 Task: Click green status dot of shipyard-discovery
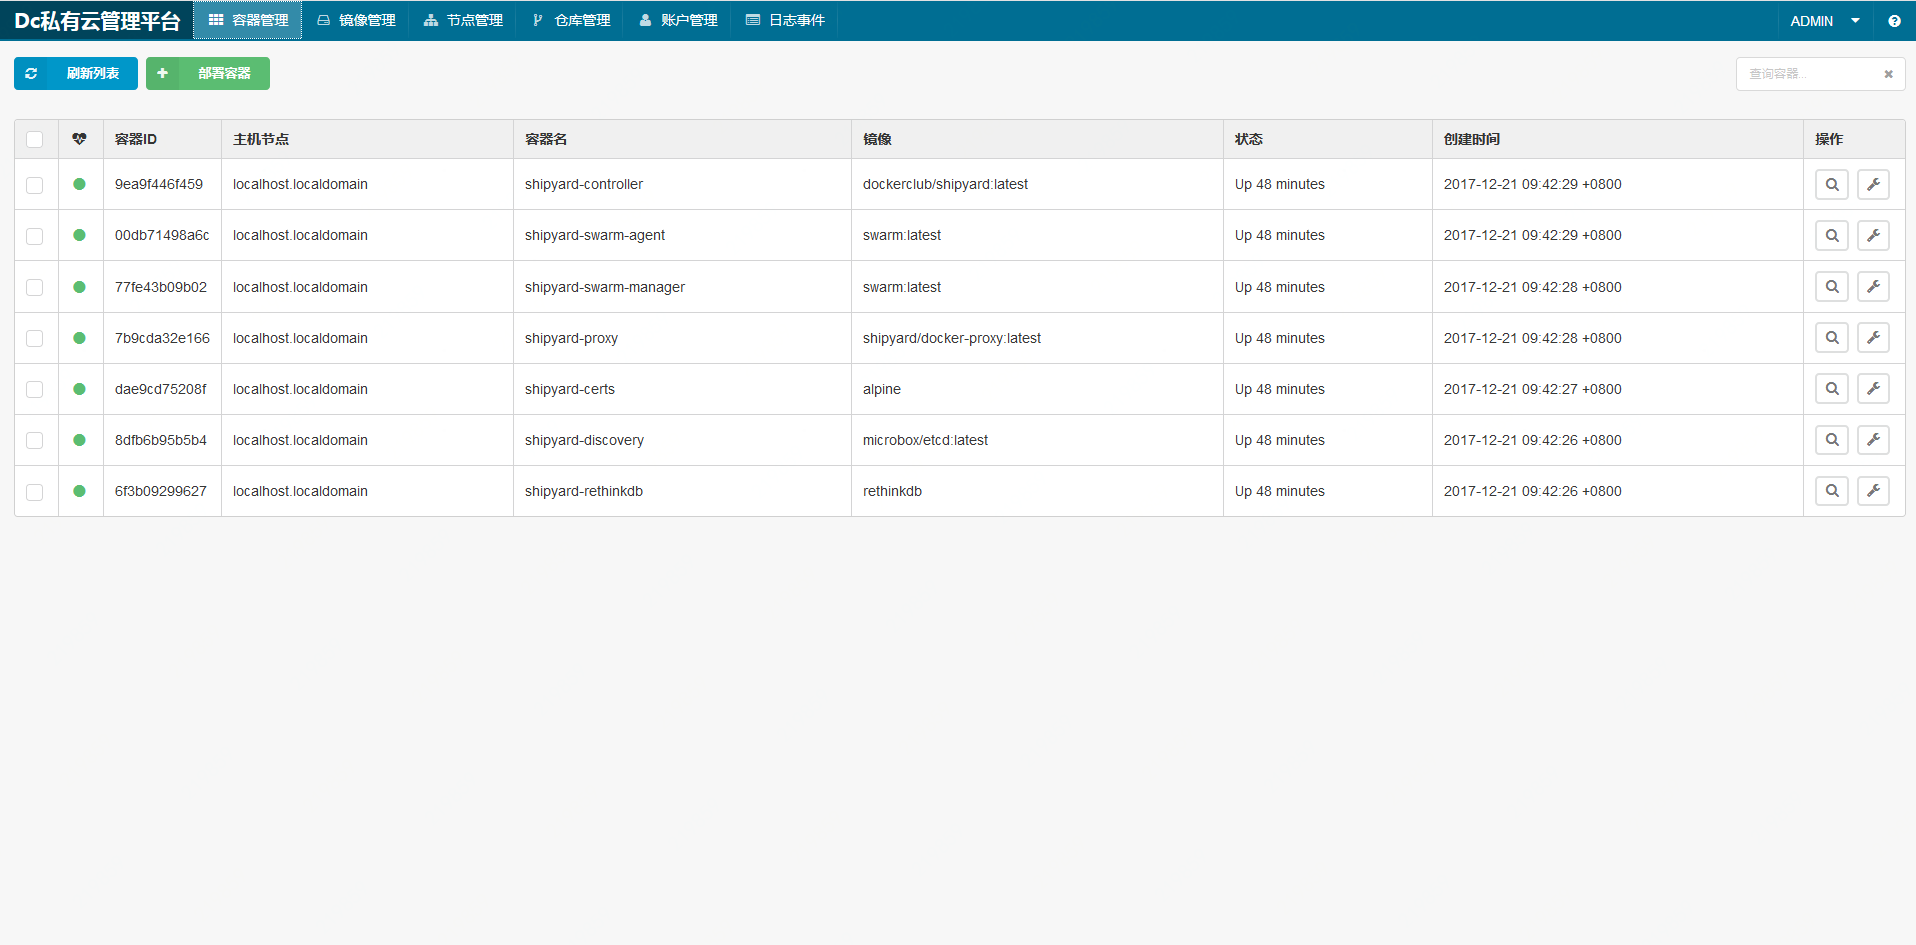coord(79,440)
